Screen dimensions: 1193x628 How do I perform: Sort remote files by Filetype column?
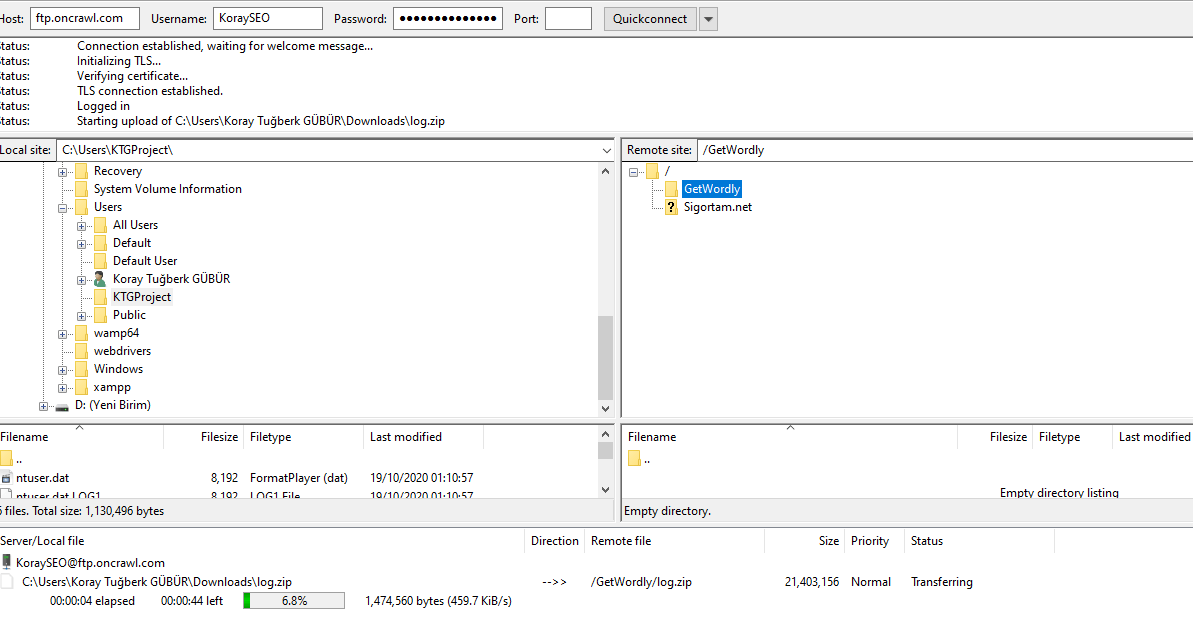tap(1071, 437)
